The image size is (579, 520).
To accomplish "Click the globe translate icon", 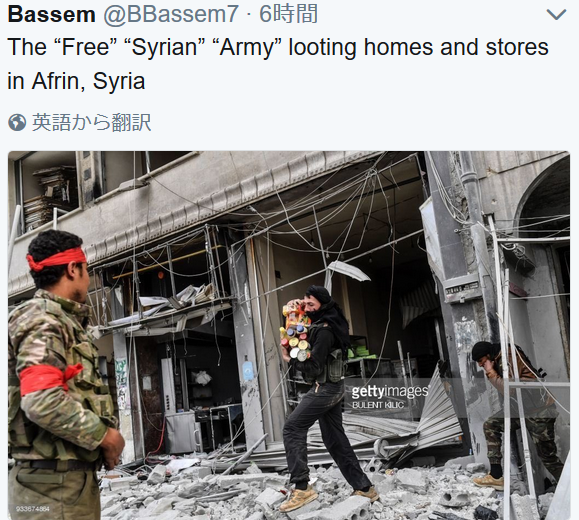I will [17, 123].
